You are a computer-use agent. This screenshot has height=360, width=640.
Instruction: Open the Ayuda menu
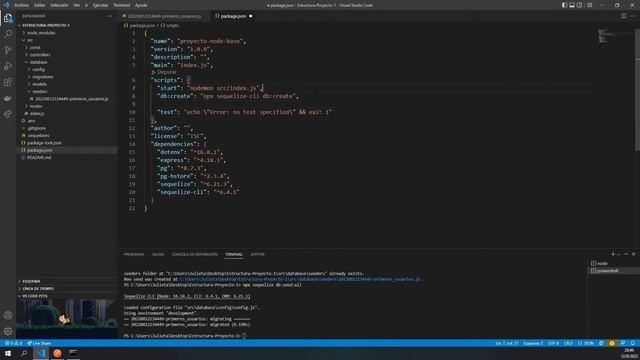pos(141,5)
